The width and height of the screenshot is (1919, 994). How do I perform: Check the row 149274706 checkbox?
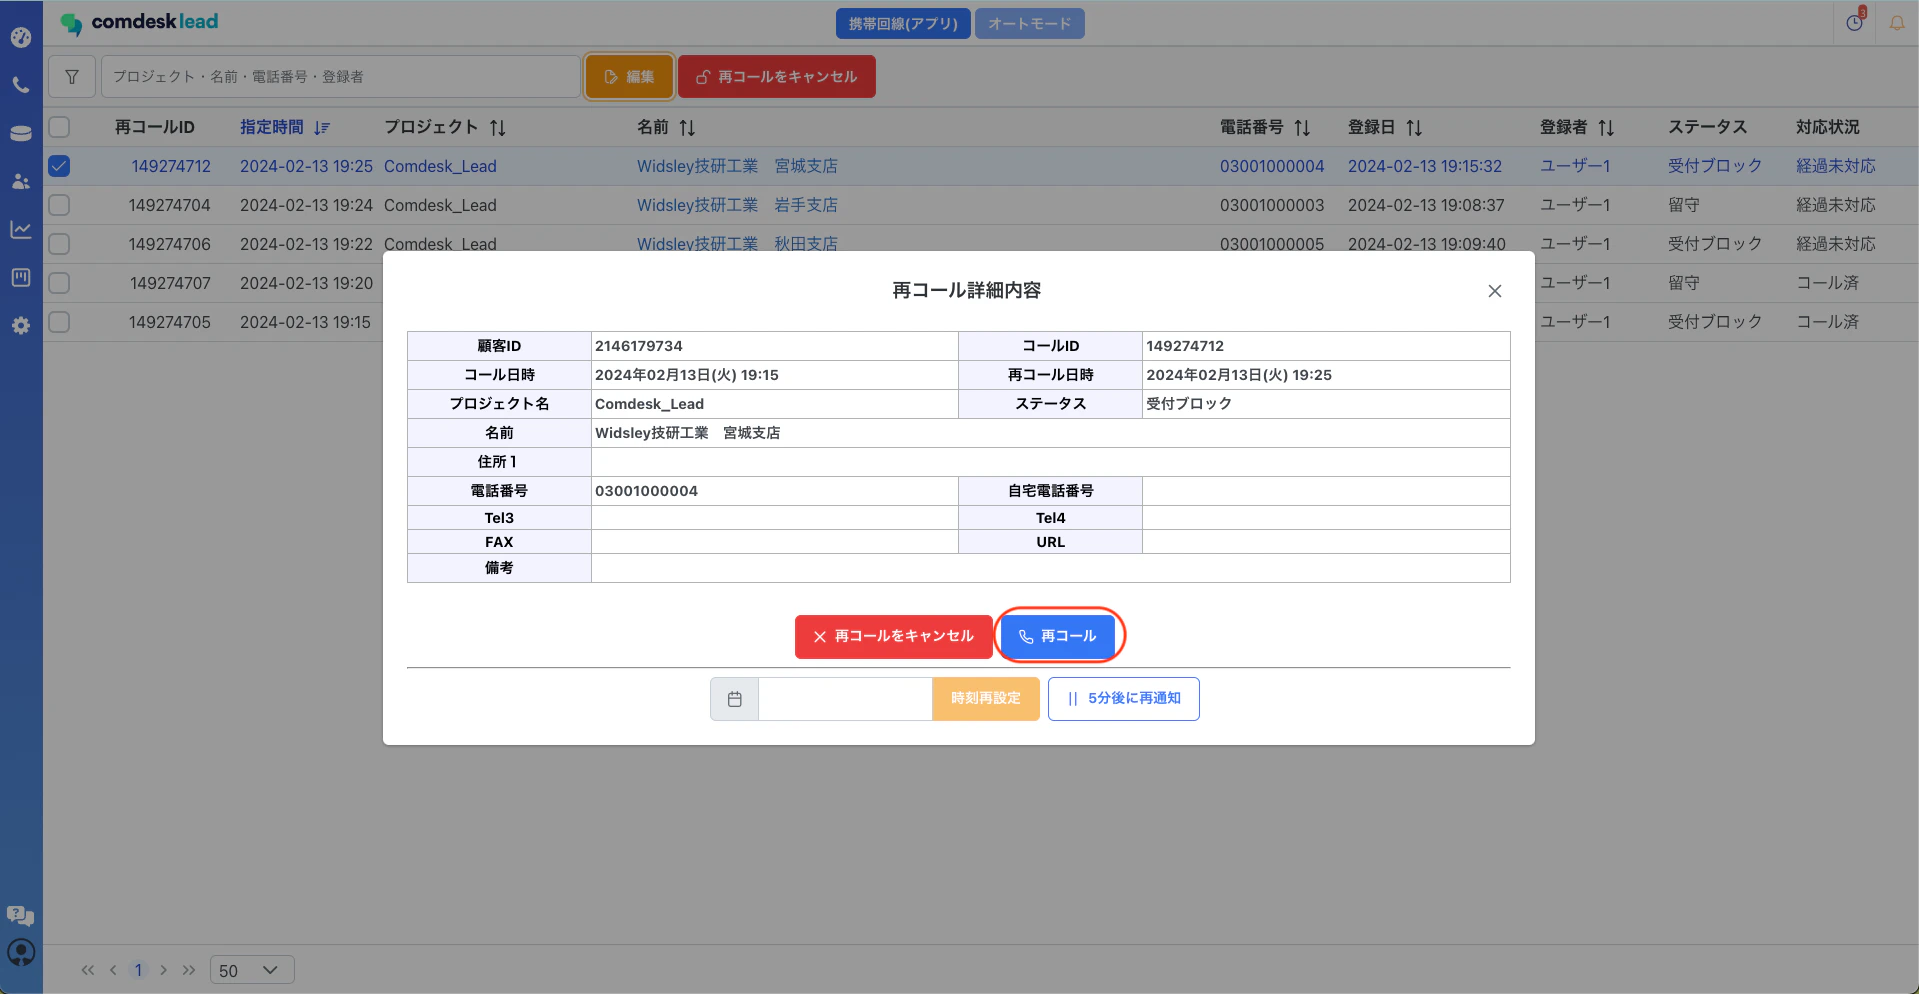59,244
